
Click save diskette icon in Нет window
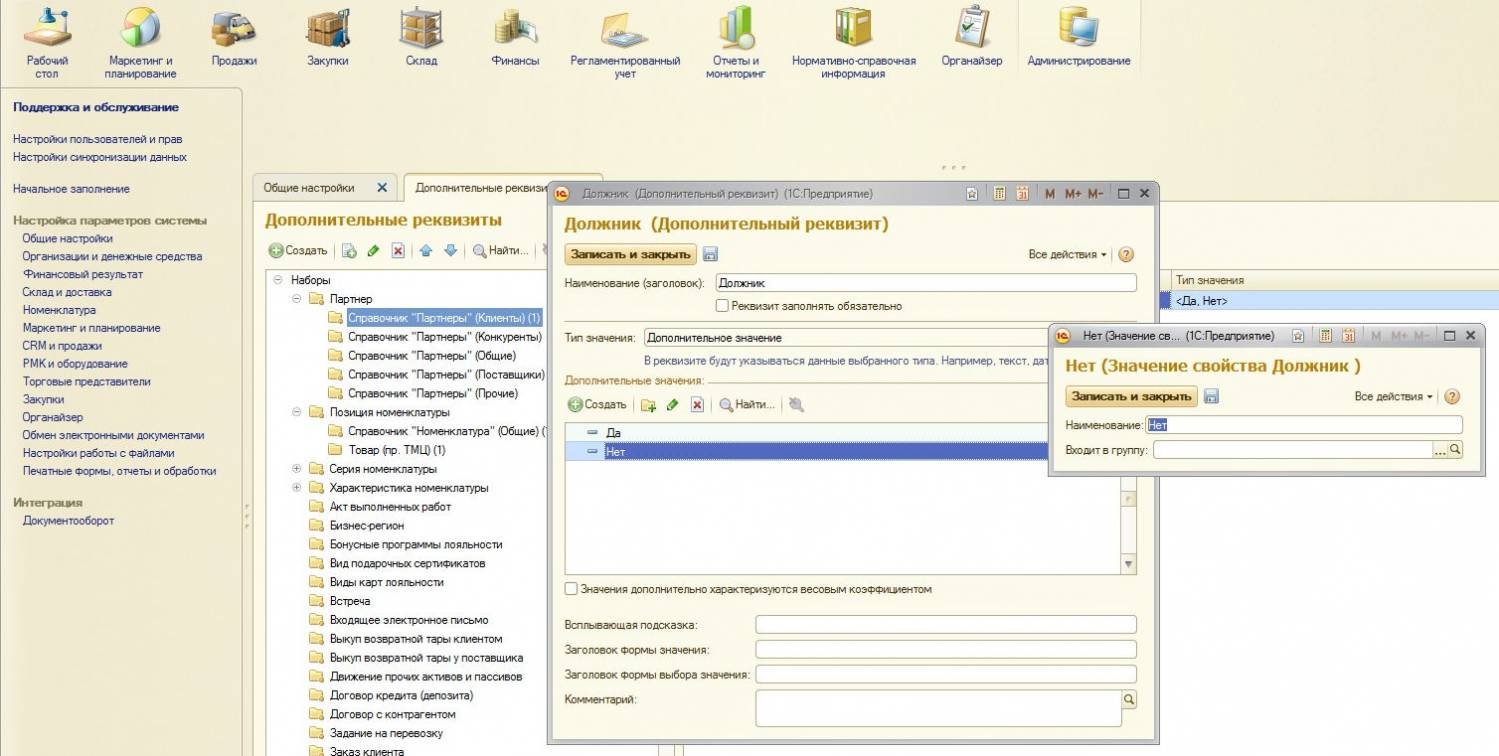[x=1211, y=397]
